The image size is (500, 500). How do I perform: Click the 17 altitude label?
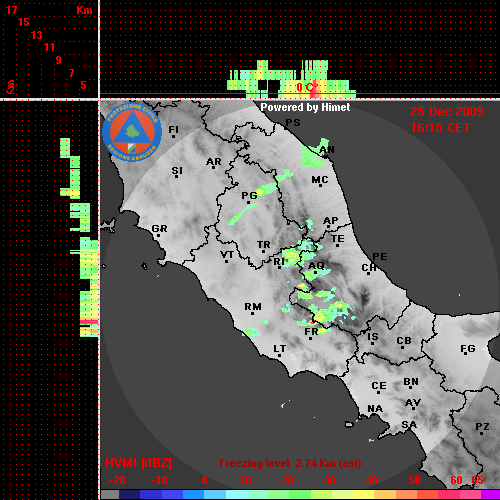[x=11, y=10]
